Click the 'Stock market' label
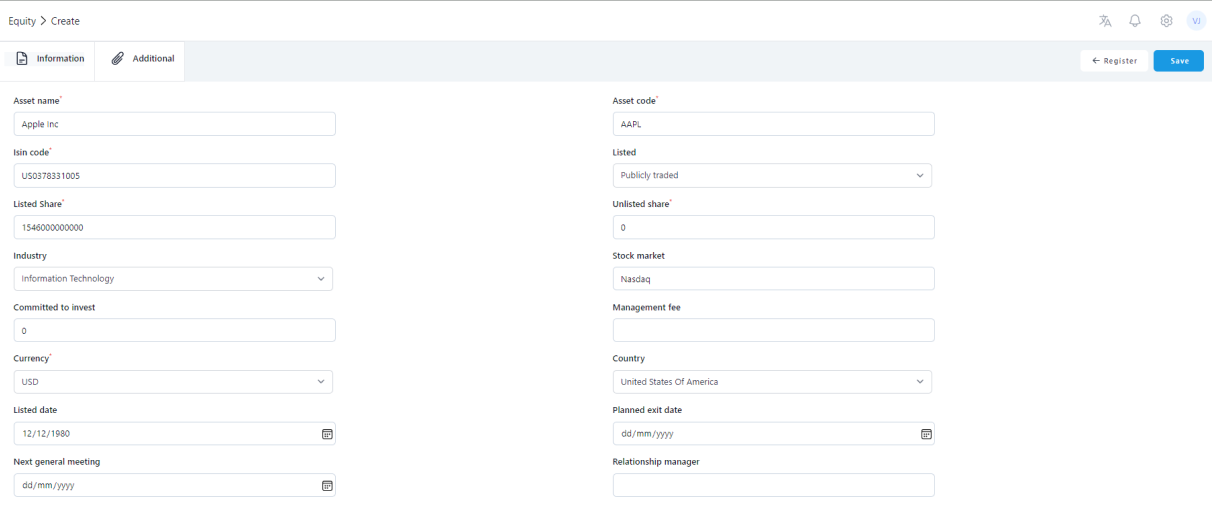This screenshot has width=1212, height=514. 639,256
